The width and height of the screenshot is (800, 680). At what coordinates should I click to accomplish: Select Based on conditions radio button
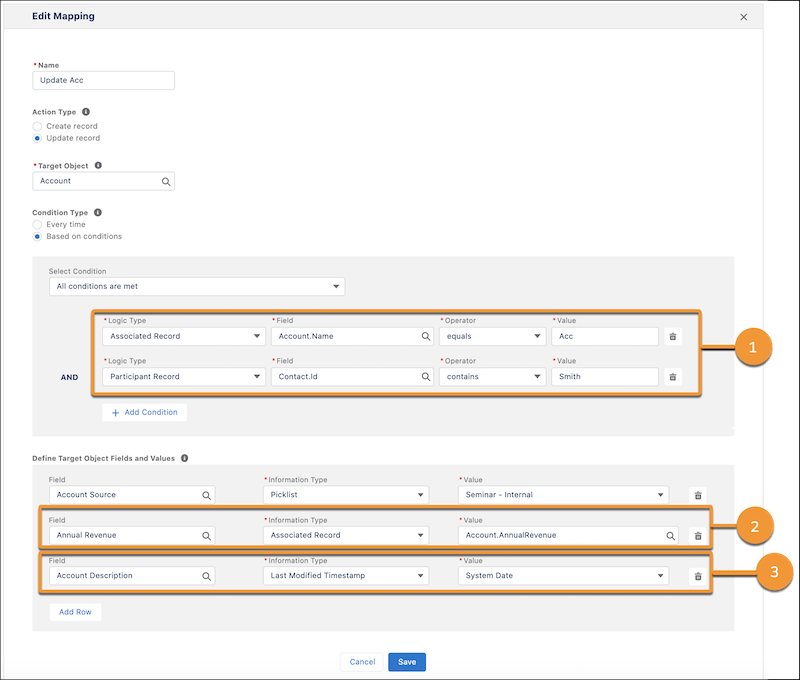[38, 237]
